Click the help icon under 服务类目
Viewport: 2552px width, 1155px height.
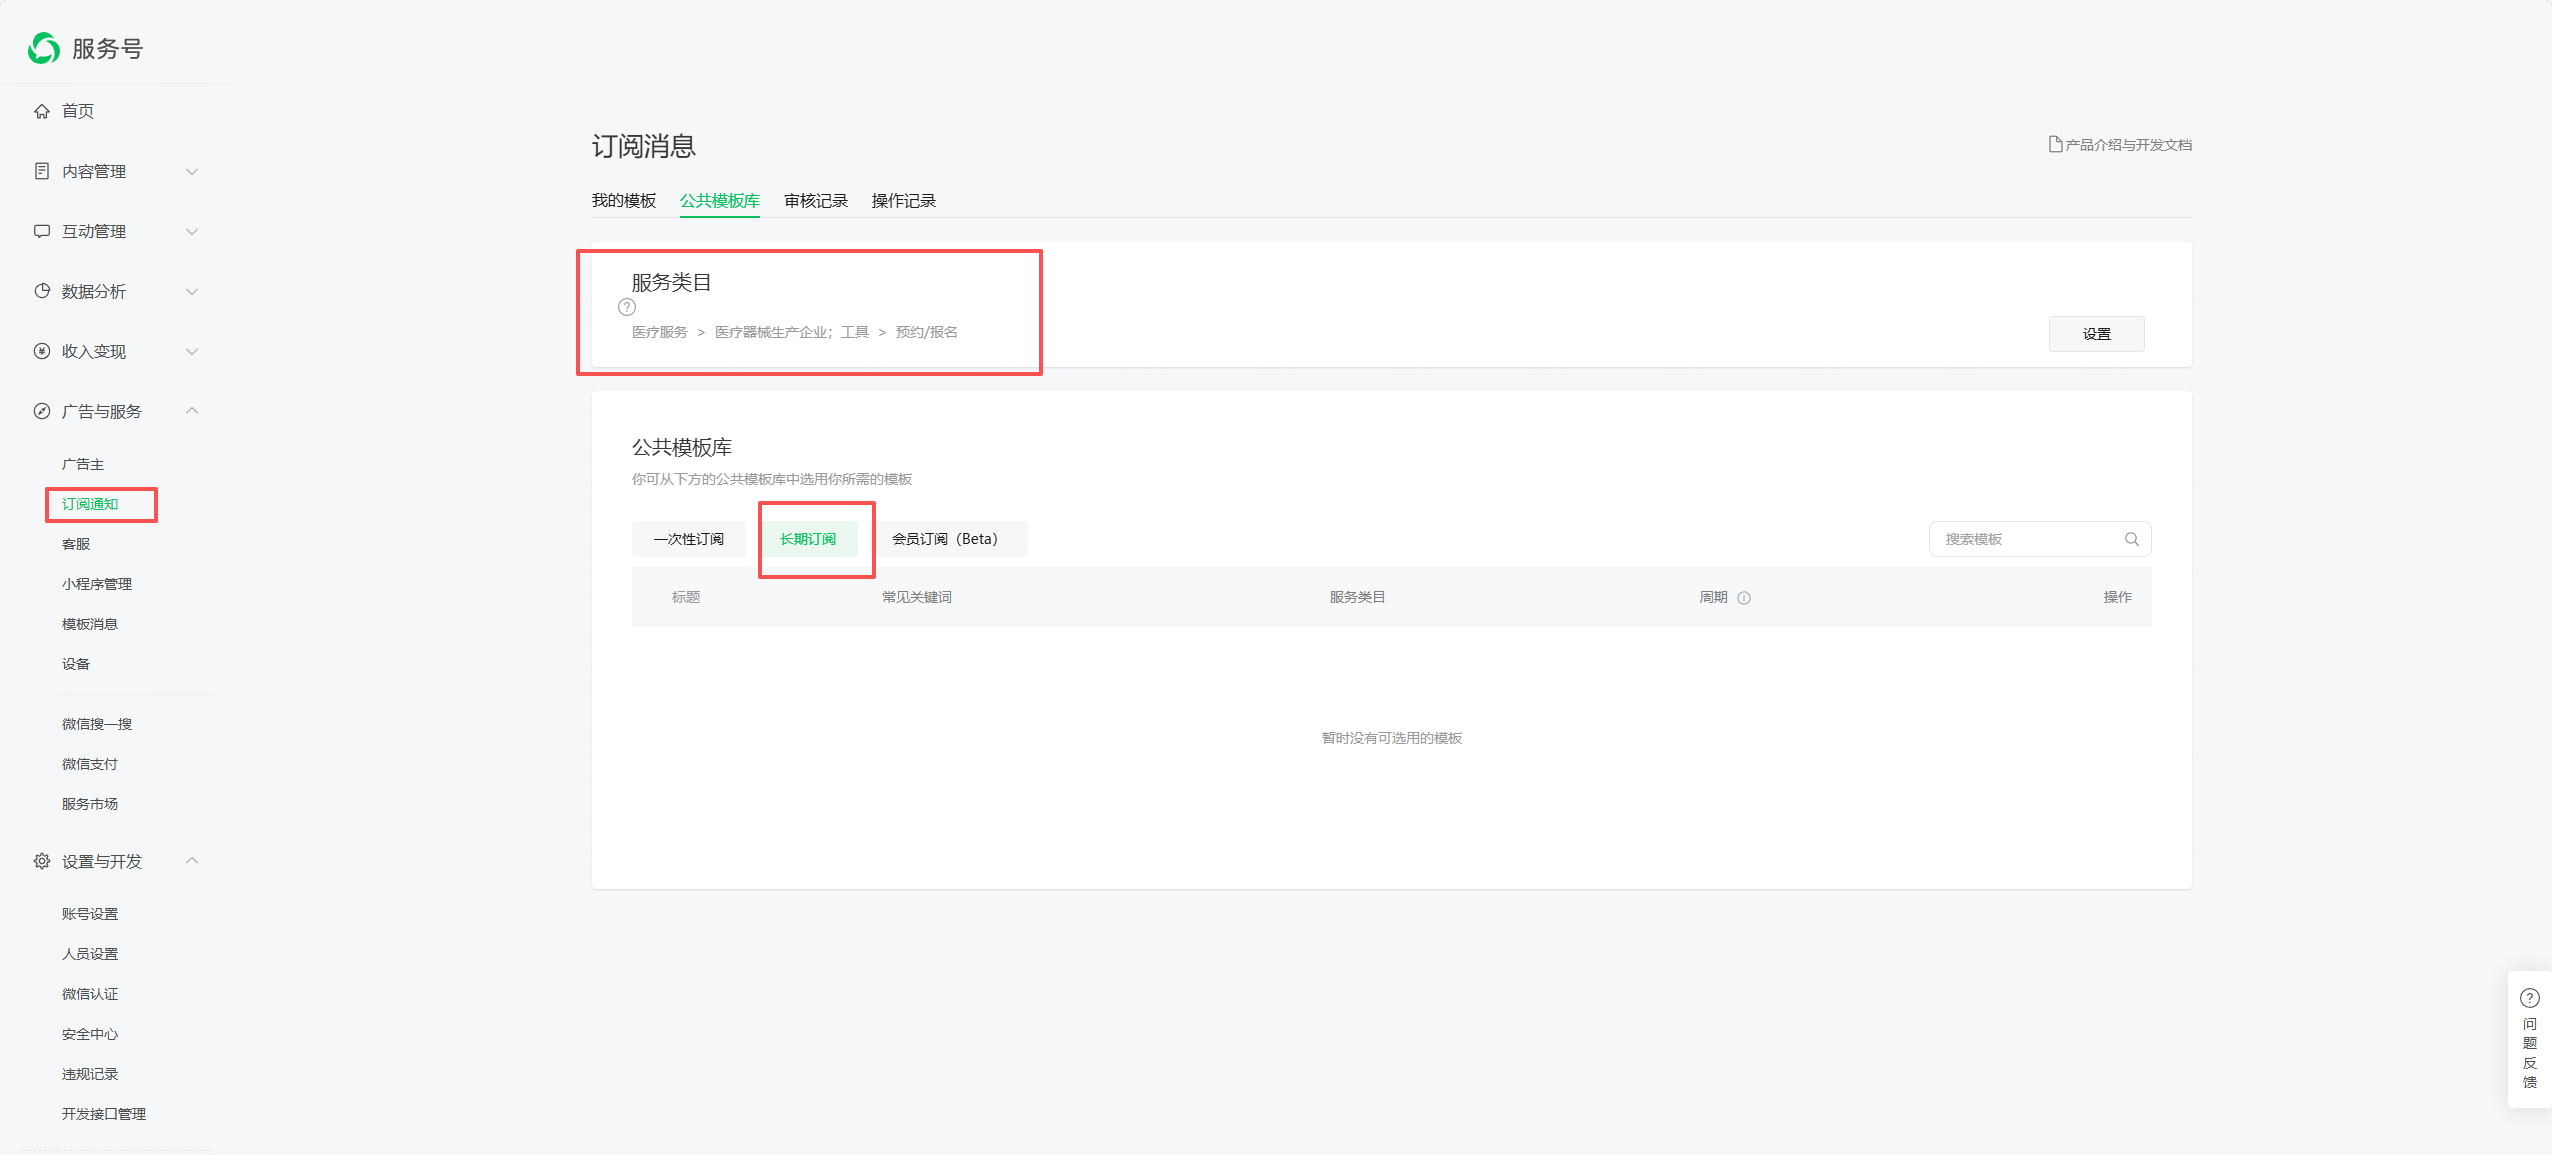(x=627, y=307)
